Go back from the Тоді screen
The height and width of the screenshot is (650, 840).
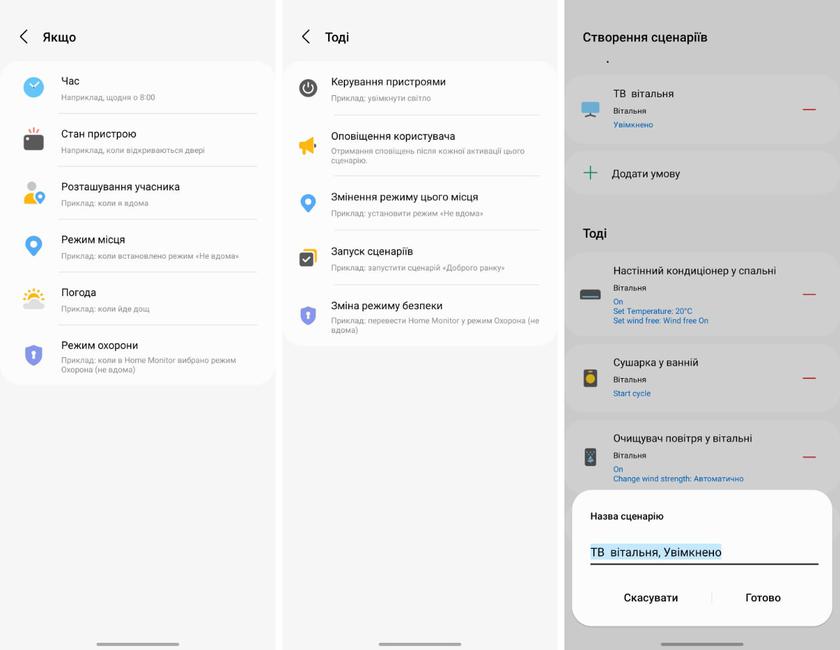pos(306,37)
